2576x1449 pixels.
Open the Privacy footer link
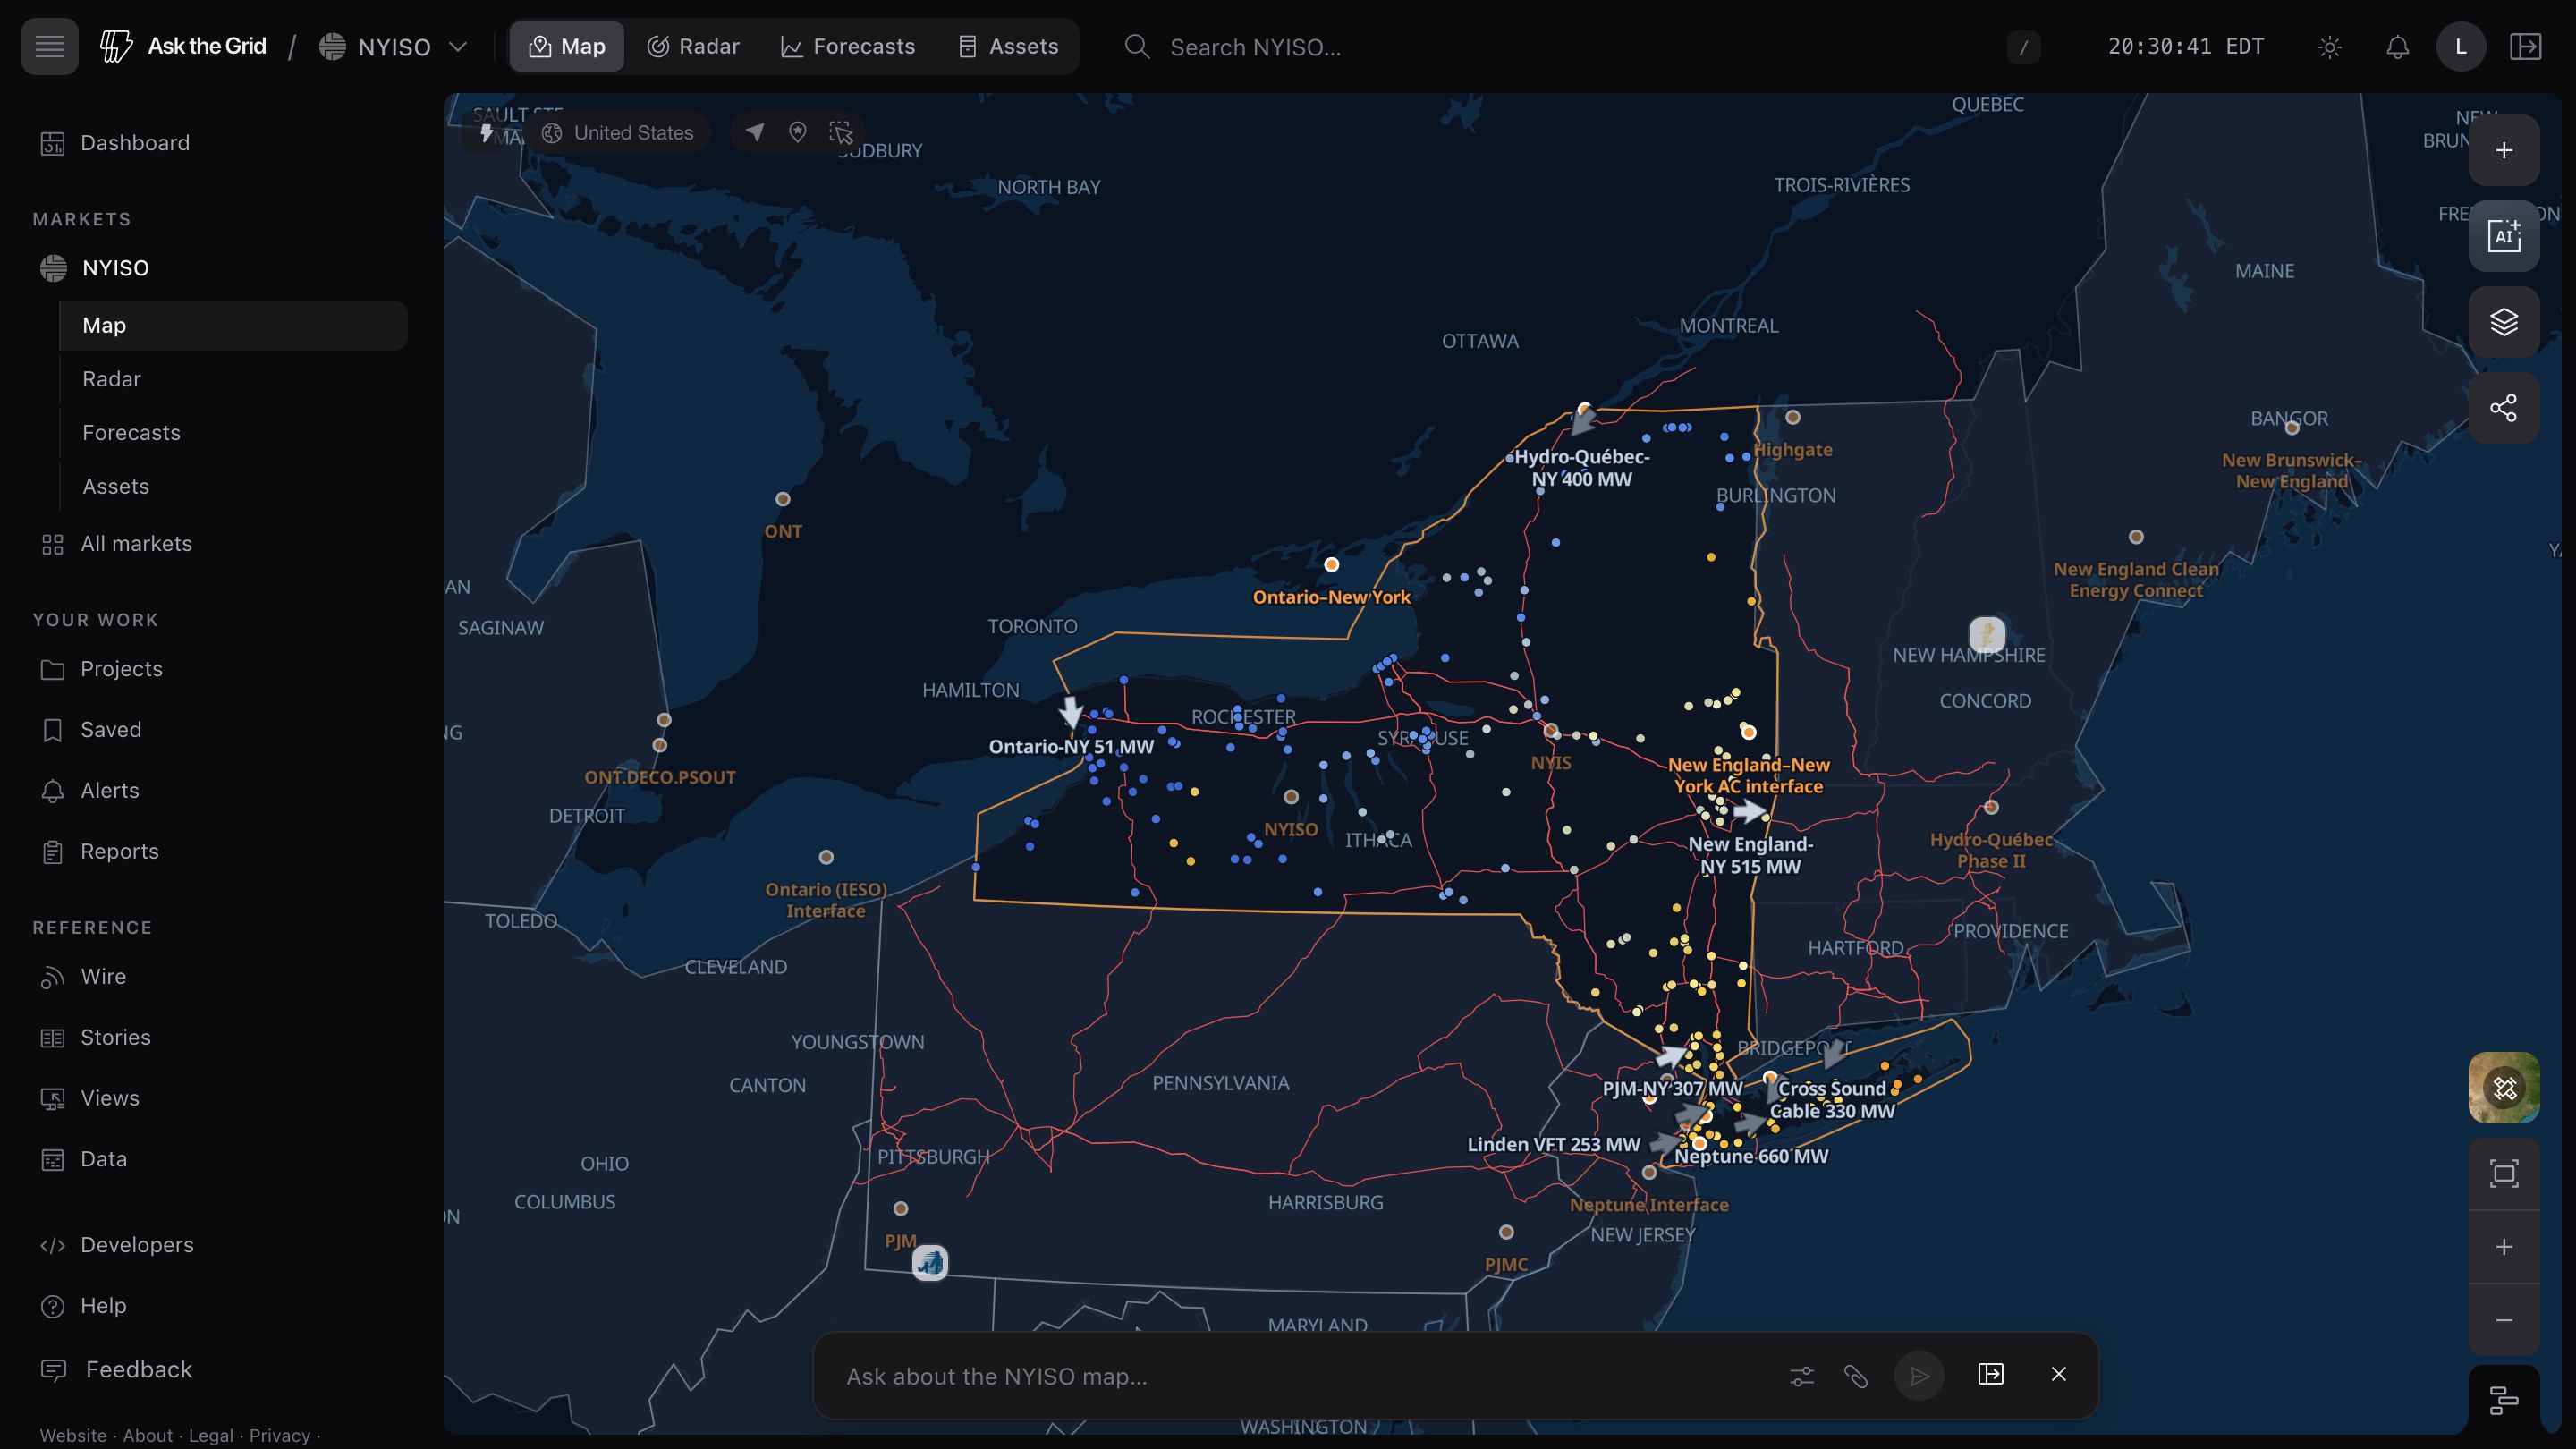[279, 1436]
